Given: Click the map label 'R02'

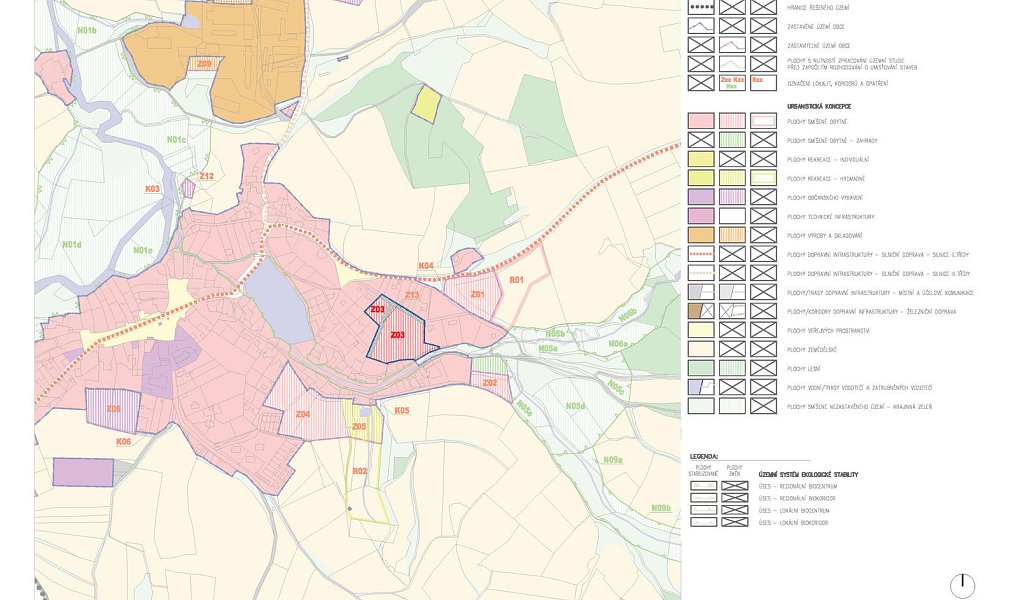Looking at the screenshot, I should pyautogui.click(x=360, y=471).
